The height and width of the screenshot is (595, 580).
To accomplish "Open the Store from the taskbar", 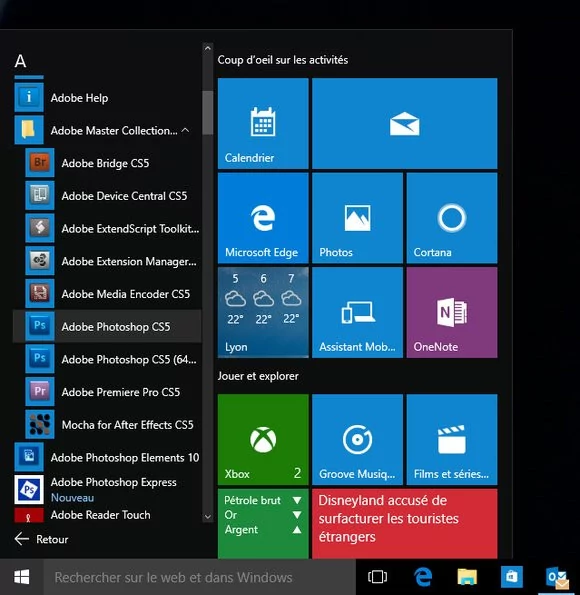I will pos(512,577).
